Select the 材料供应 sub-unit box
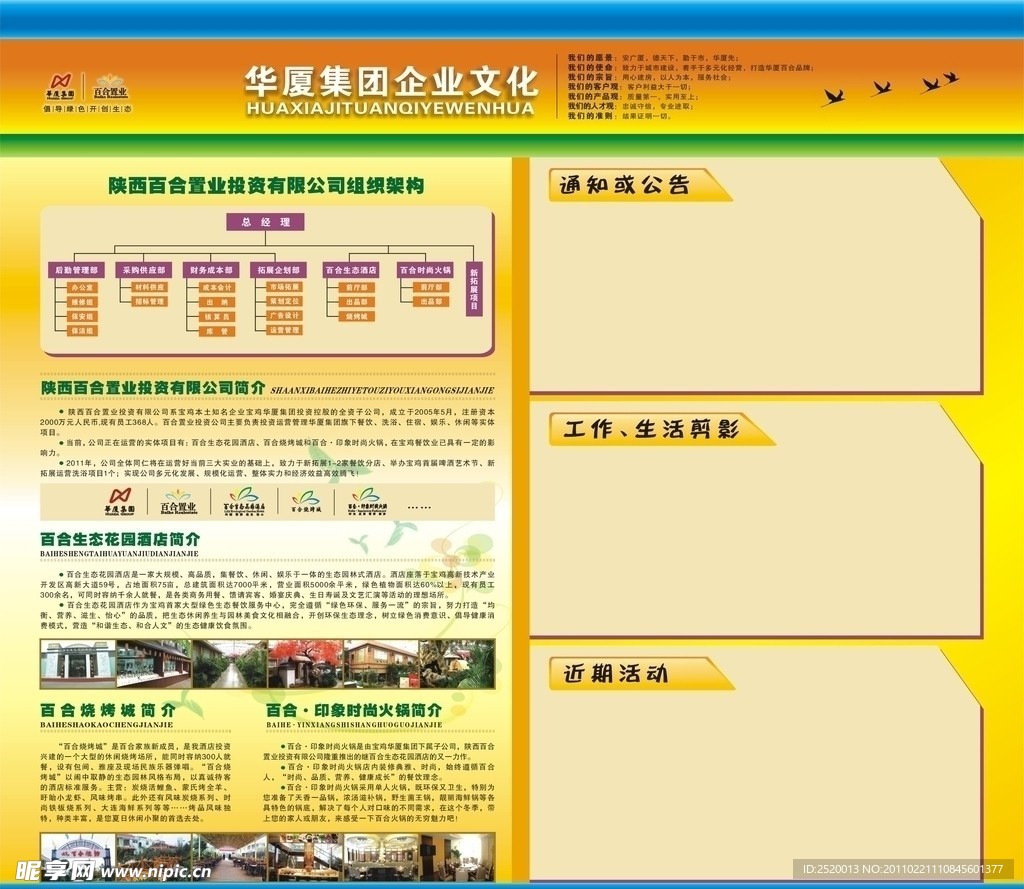The width and height of the screenshot is (1024, 889). click(150, 287)
